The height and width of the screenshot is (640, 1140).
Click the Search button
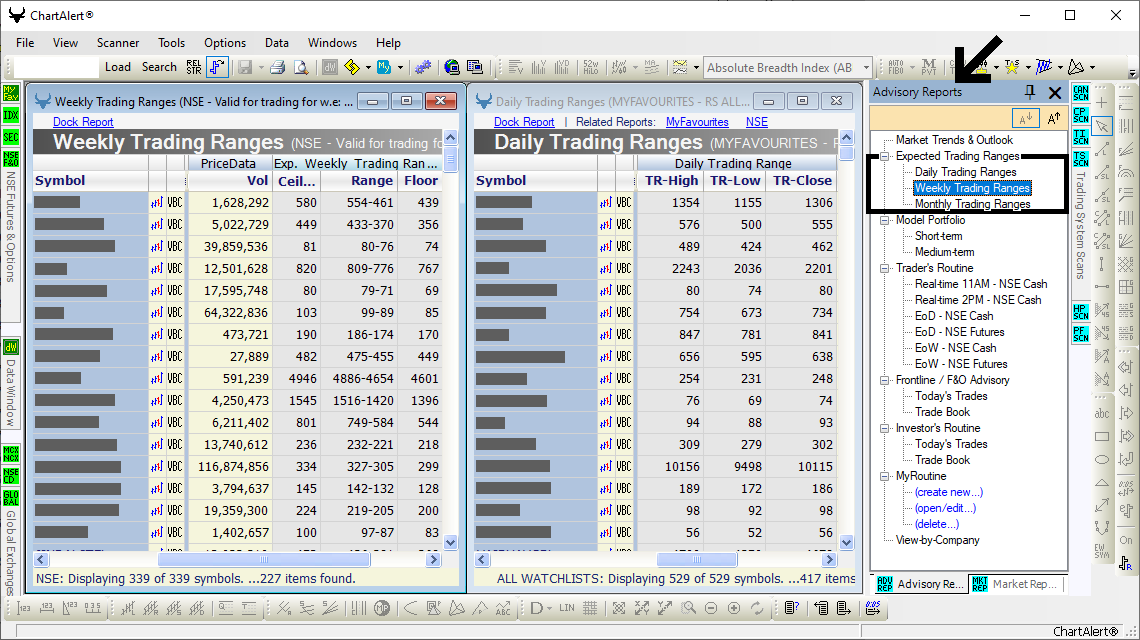click(x=159, y=67)
